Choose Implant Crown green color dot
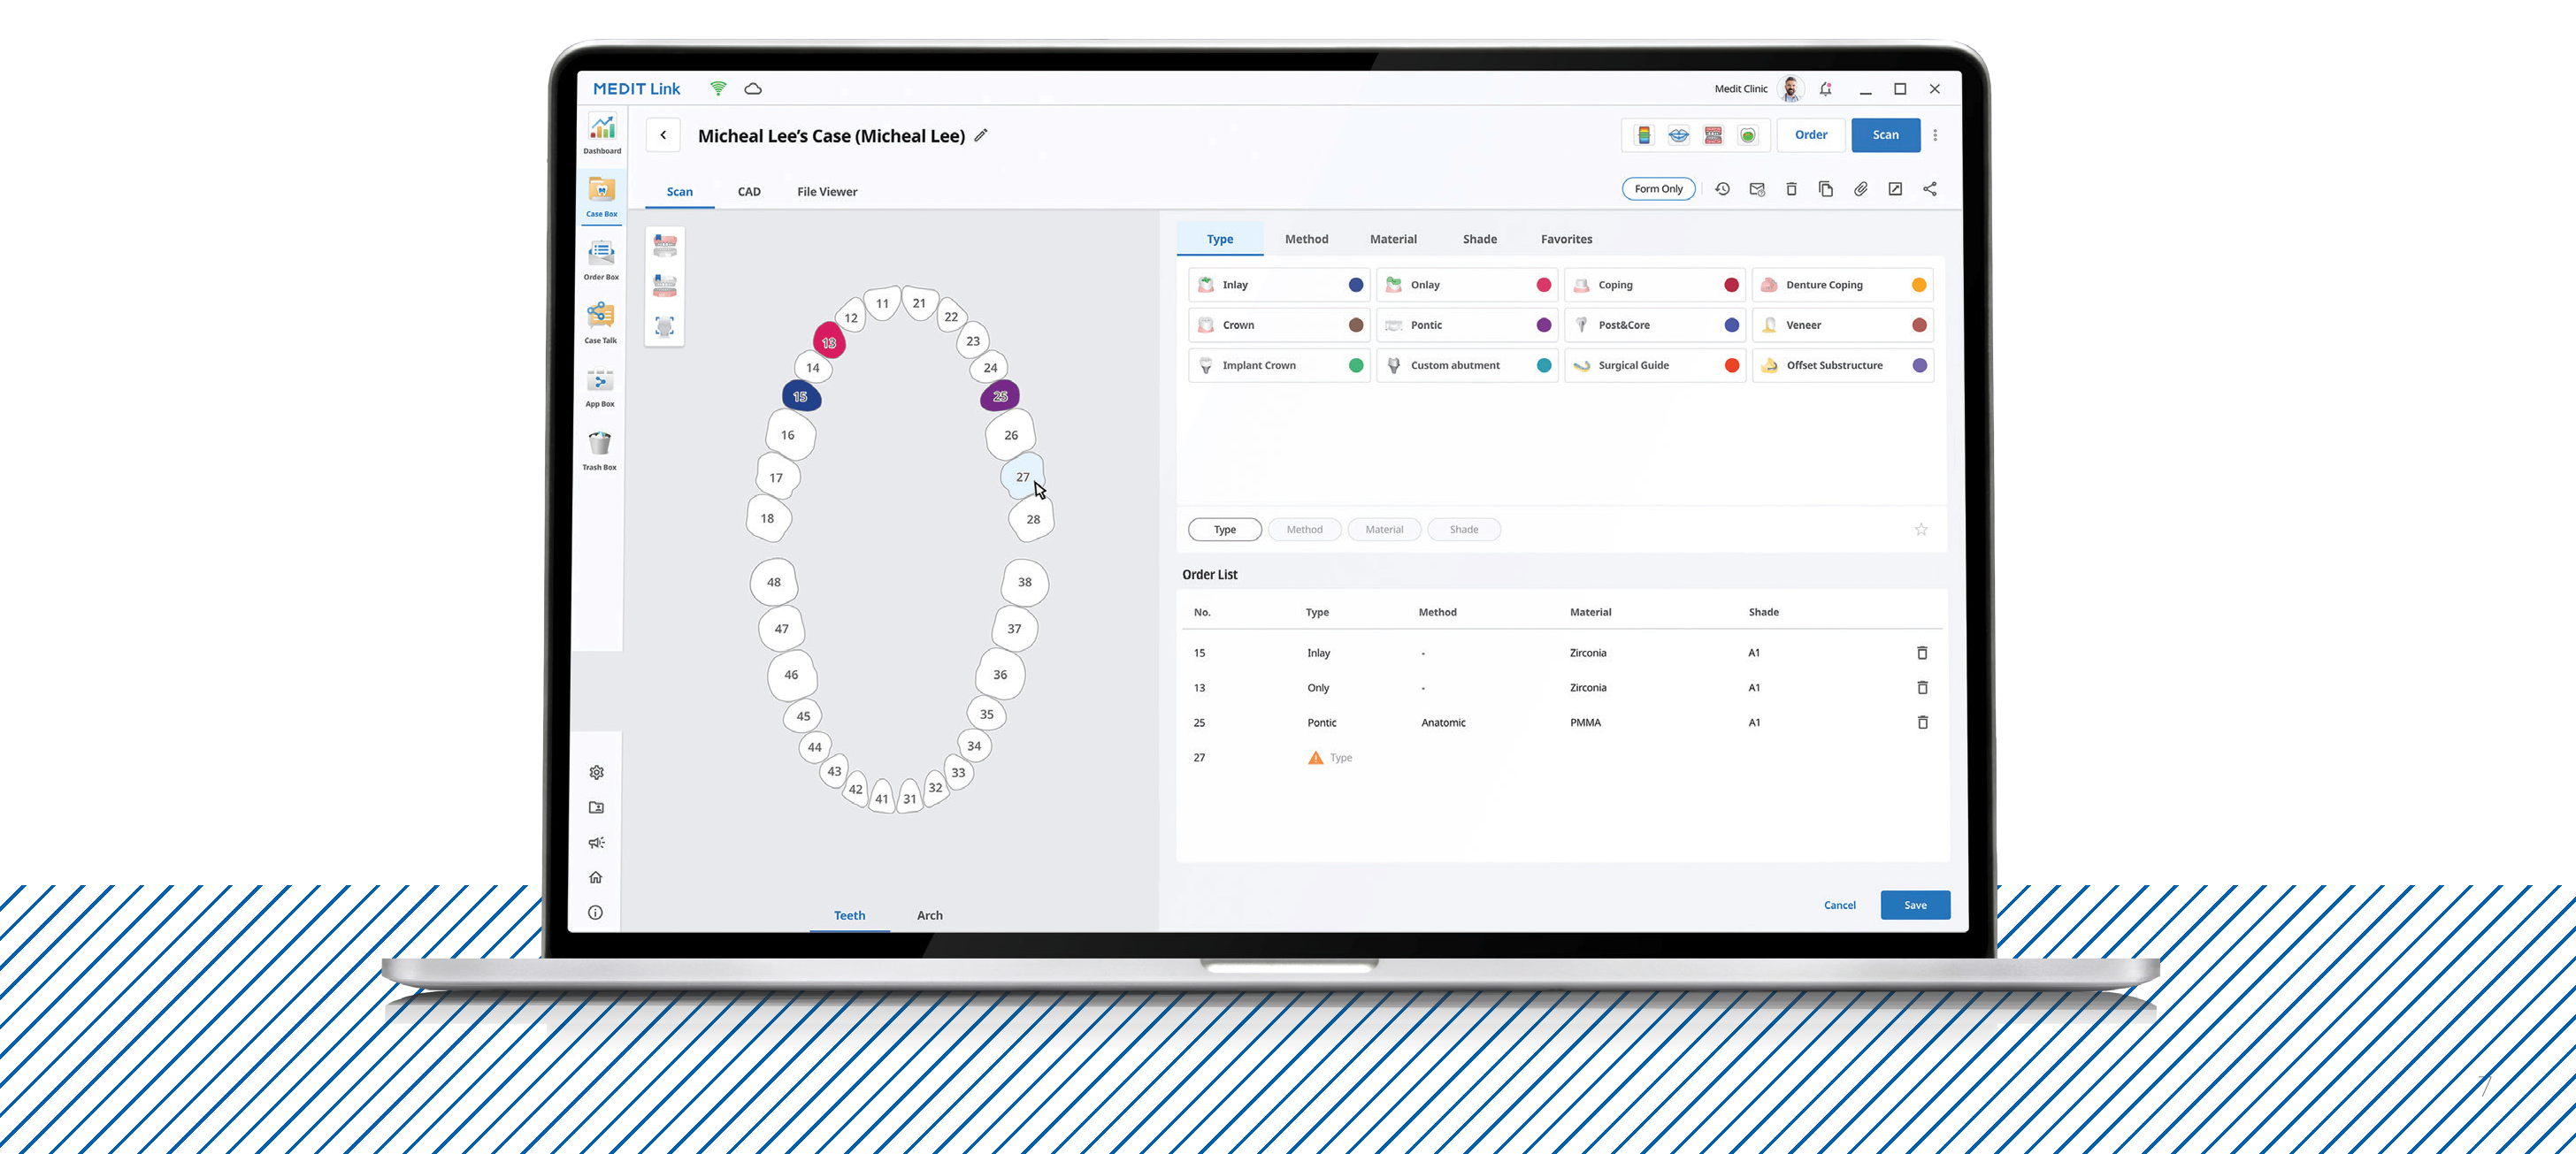 [x=1356, y=366]
